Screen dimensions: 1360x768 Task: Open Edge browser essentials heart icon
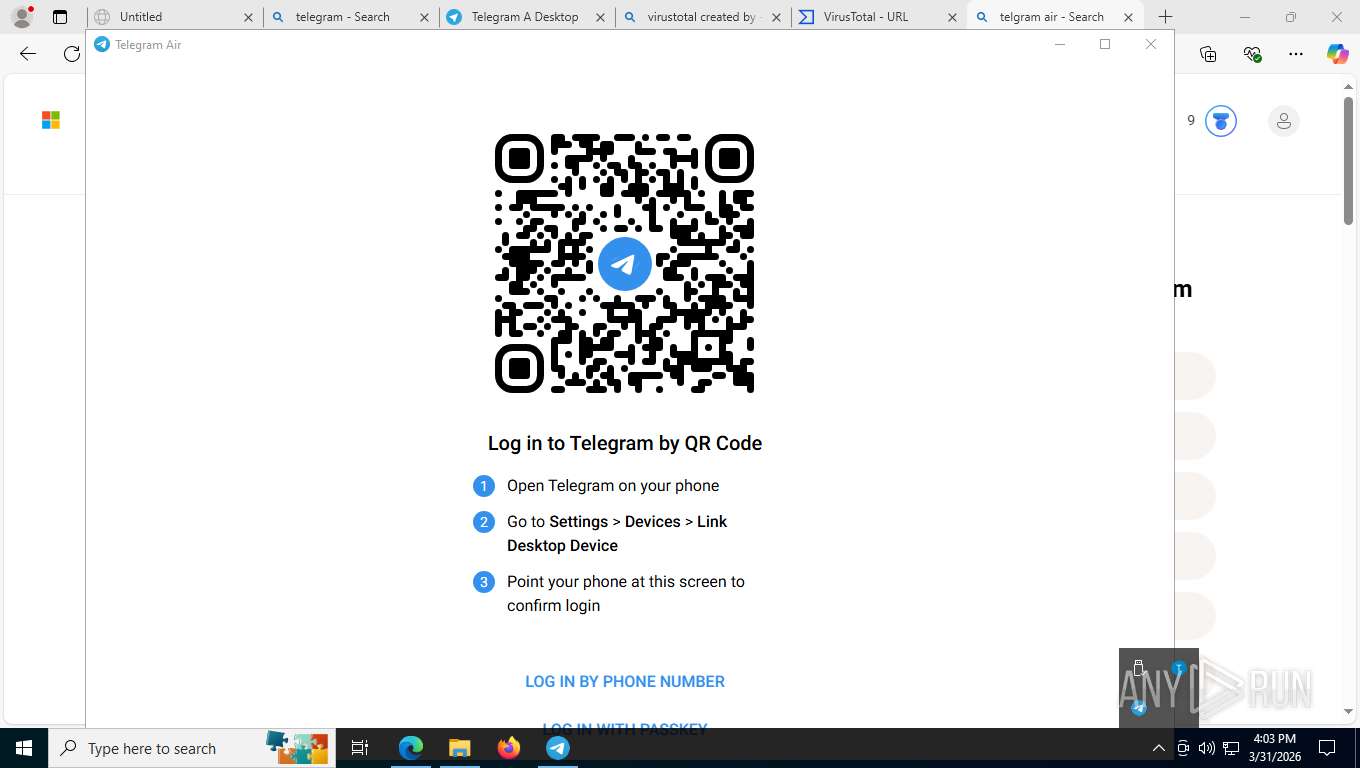coord(1252,54)
